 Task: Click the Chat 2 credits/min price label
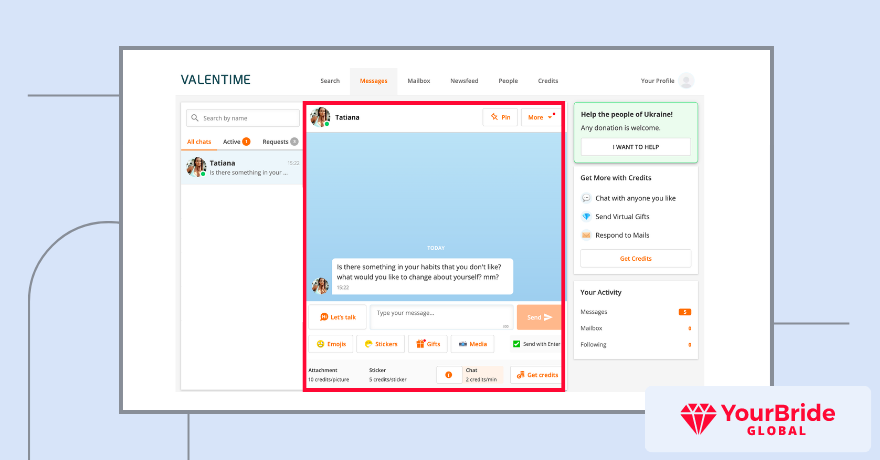482,375
